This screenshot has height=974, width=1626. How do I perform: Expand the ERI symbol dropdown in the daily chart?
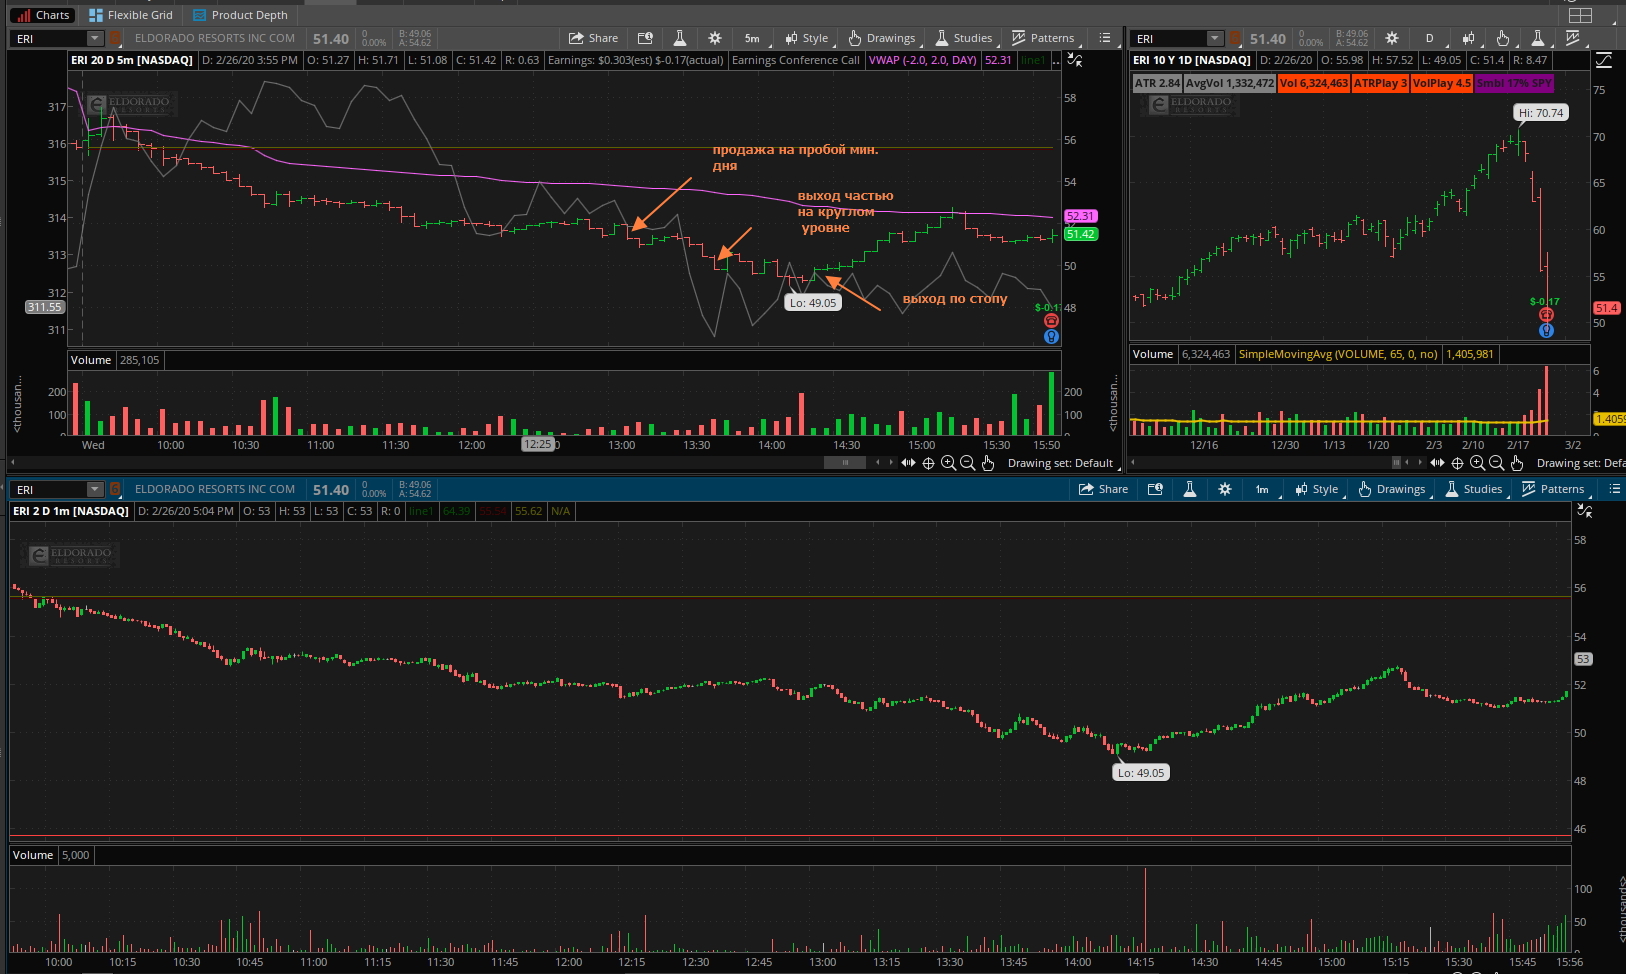coord(1215,38)
